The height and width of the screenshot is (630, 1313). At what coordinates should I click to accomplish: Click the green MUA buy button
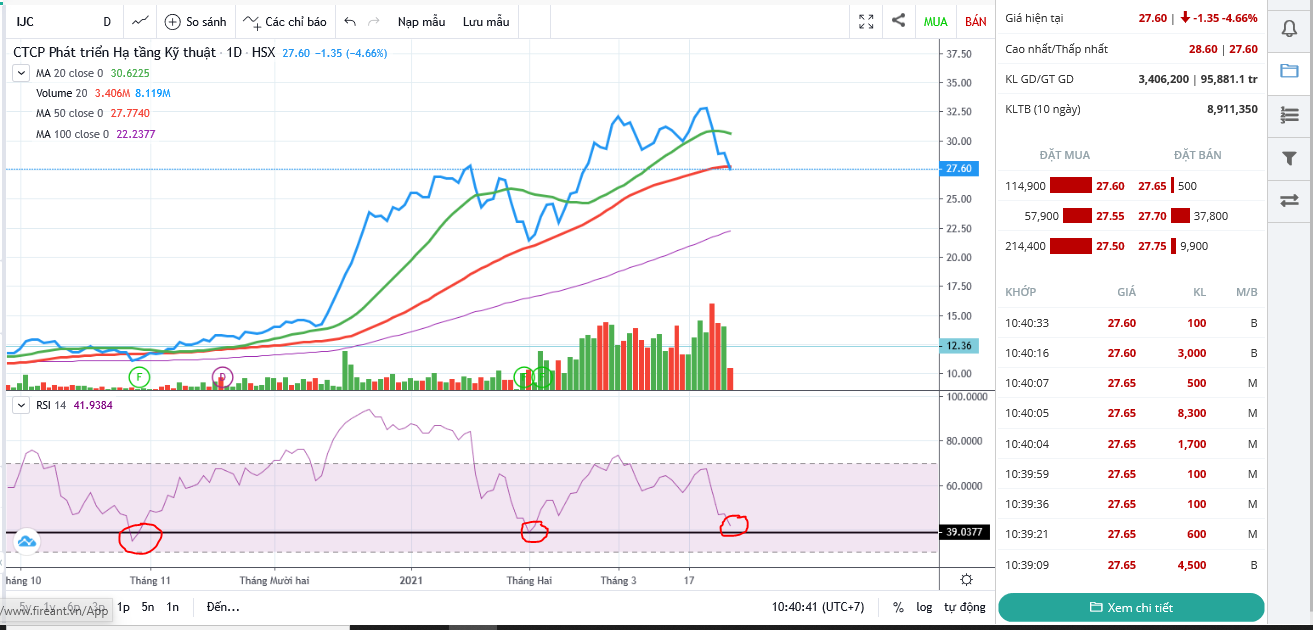coord(935,21)
